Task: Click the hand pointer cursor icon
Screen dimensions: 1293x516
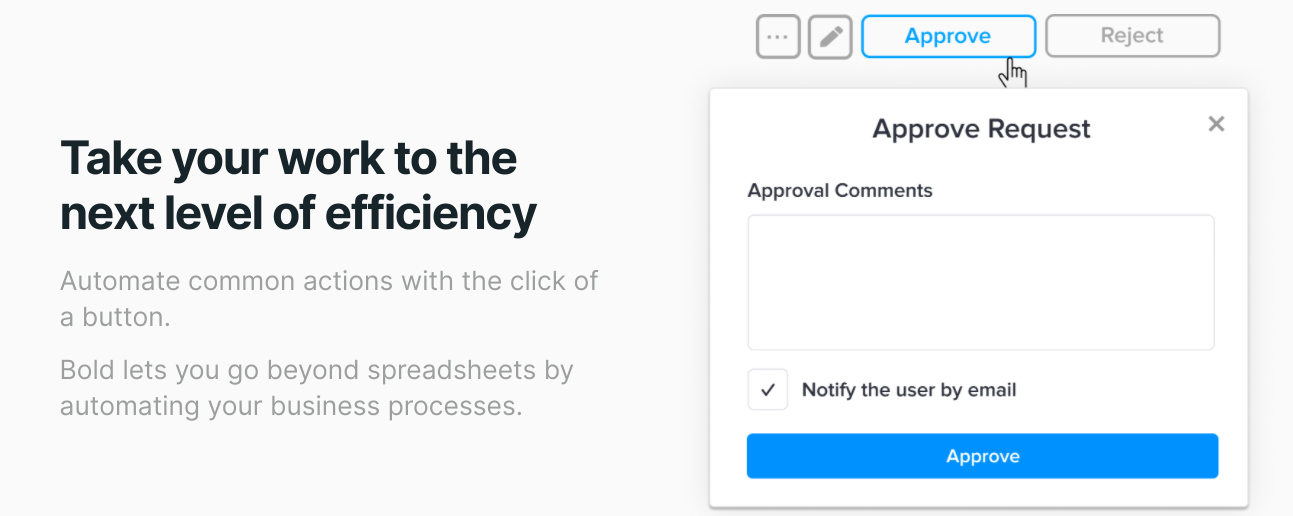Action: (1014, 72)
